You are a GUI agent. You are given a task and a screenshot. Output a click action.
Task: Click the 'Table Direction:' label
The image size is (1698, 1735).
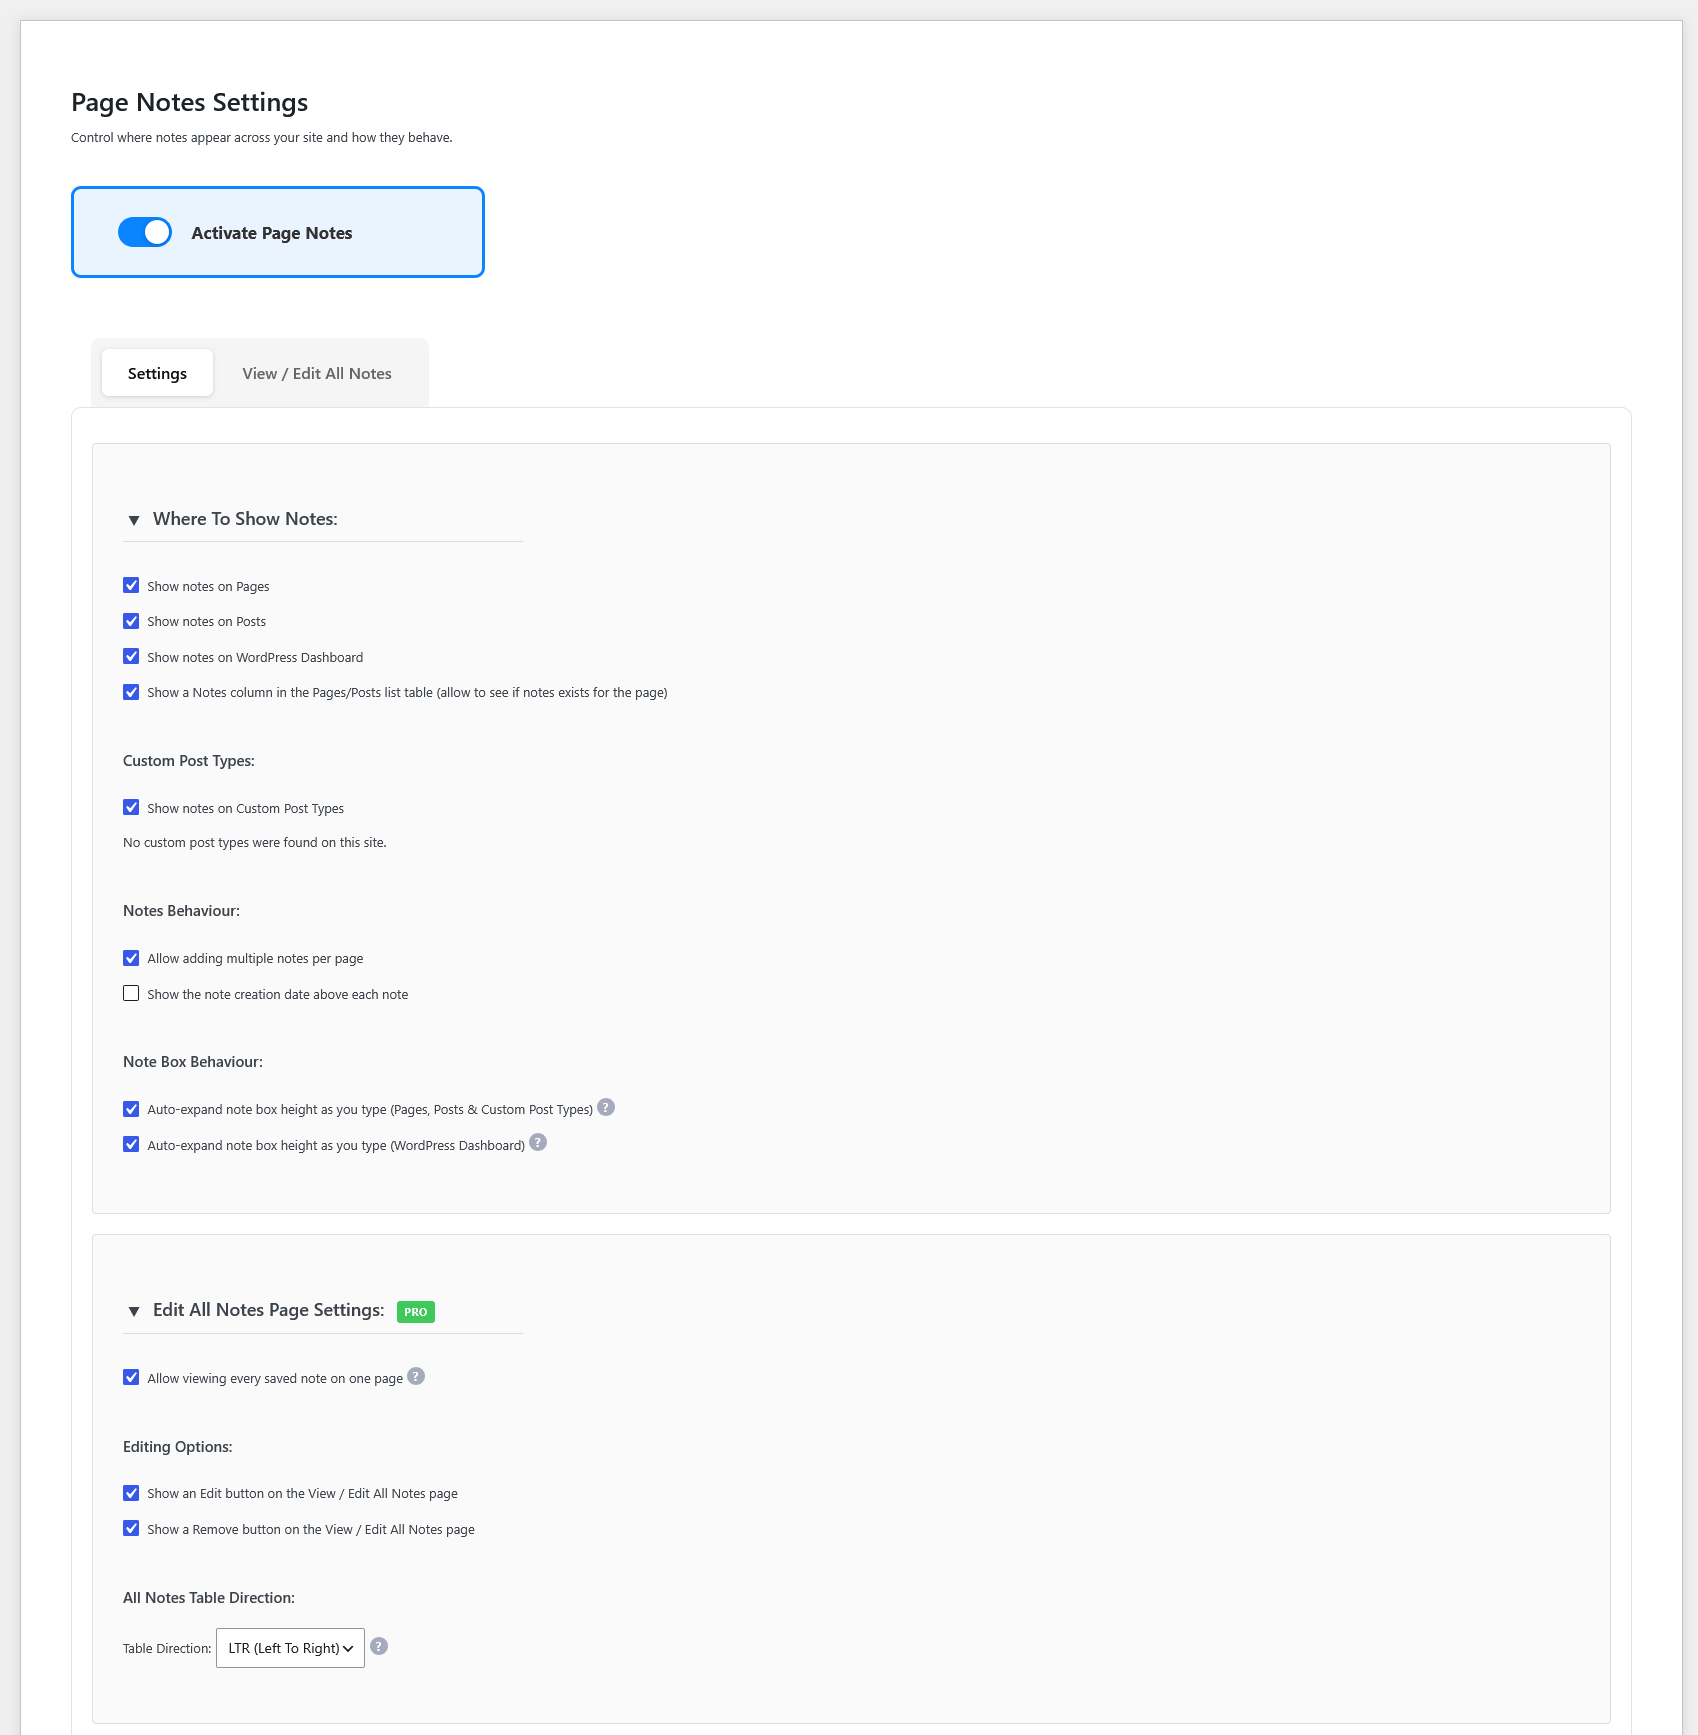coord(167,1649)
